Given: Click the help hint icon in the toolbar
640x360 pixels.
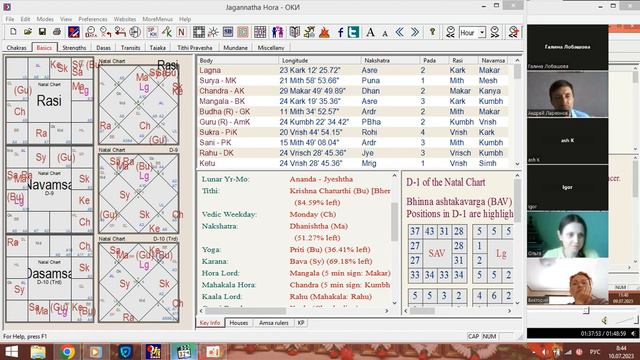Looking at the screenshot, I should (432, 32).
